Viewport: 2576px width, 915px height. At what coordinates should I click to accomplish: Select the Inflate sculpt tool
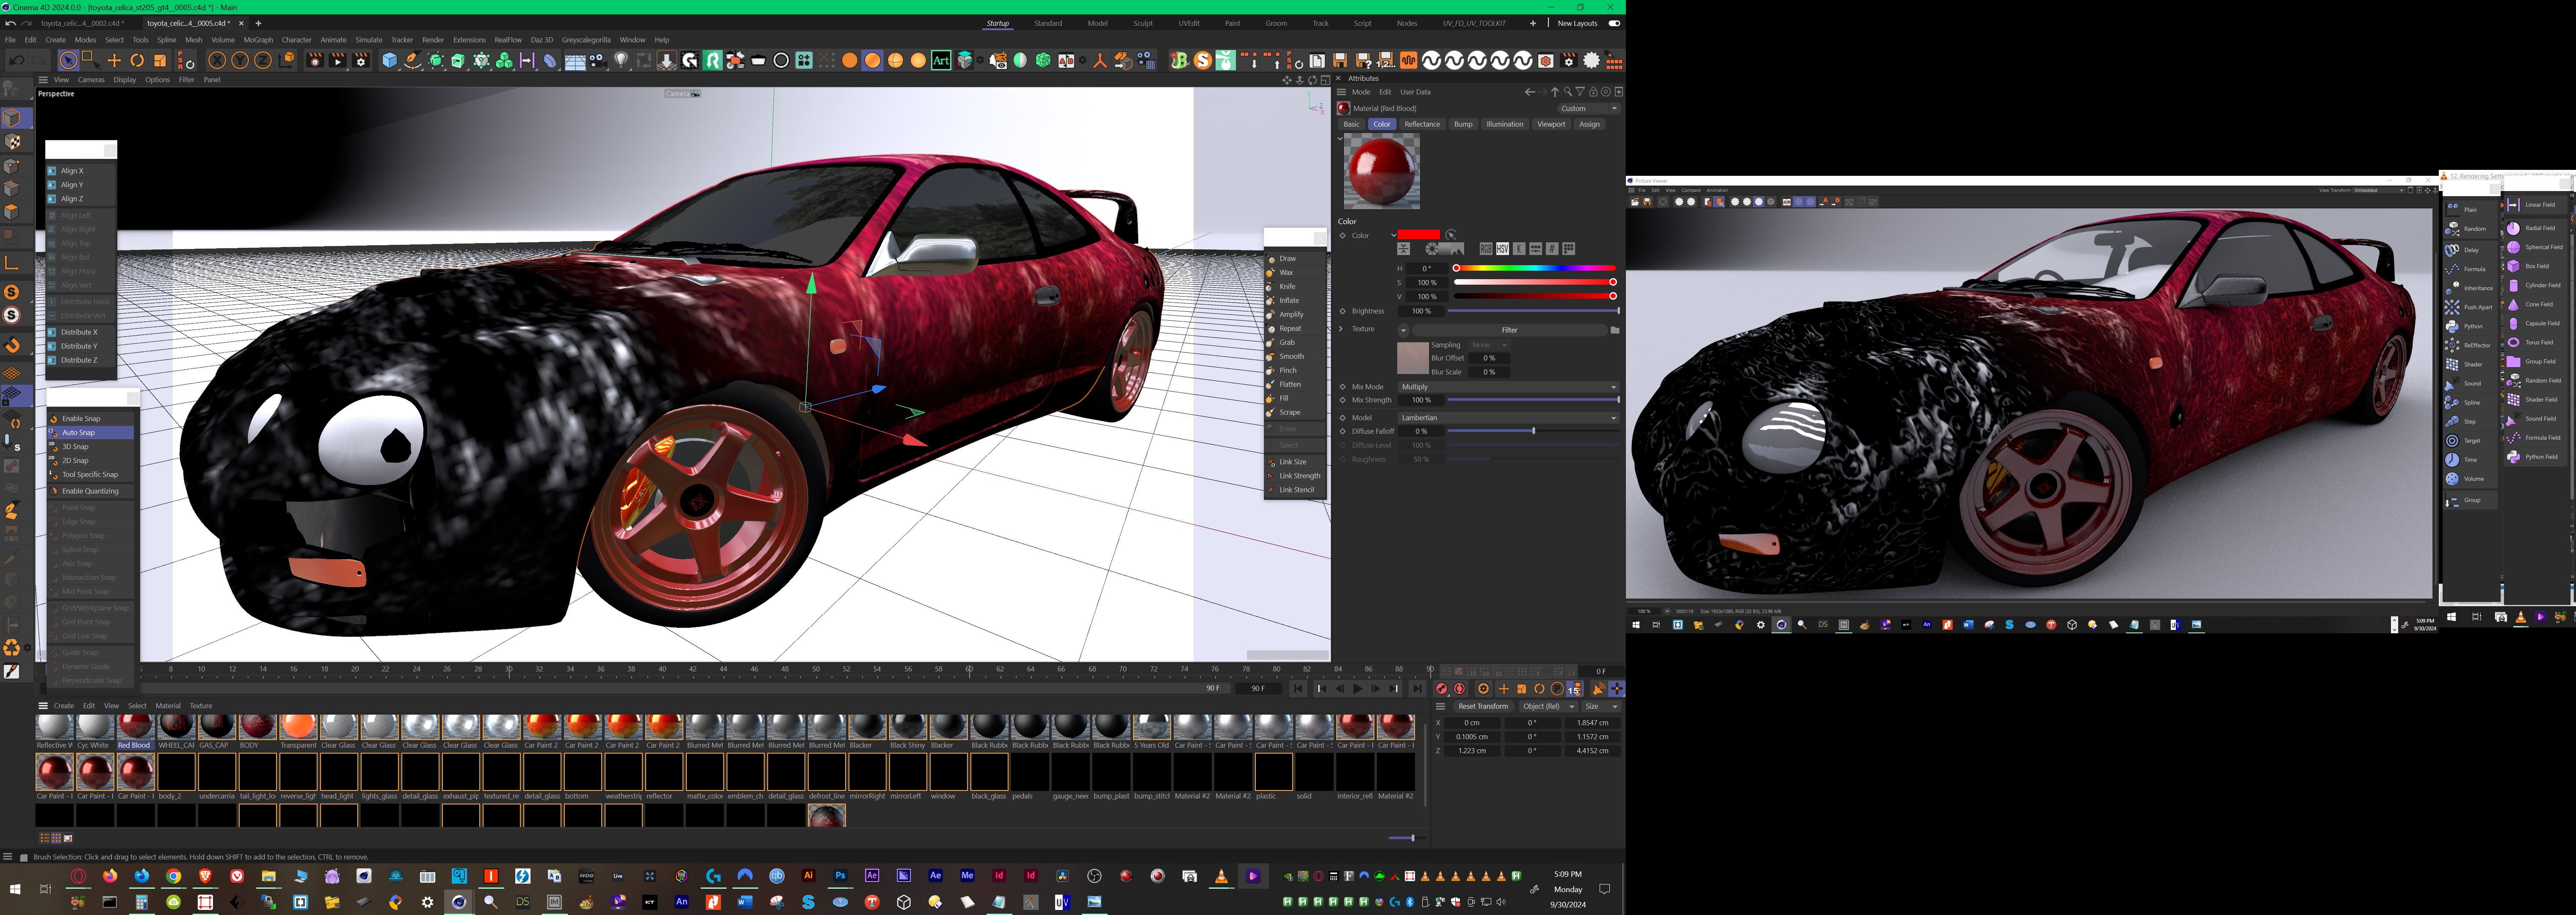click(x=1289, y=300)
